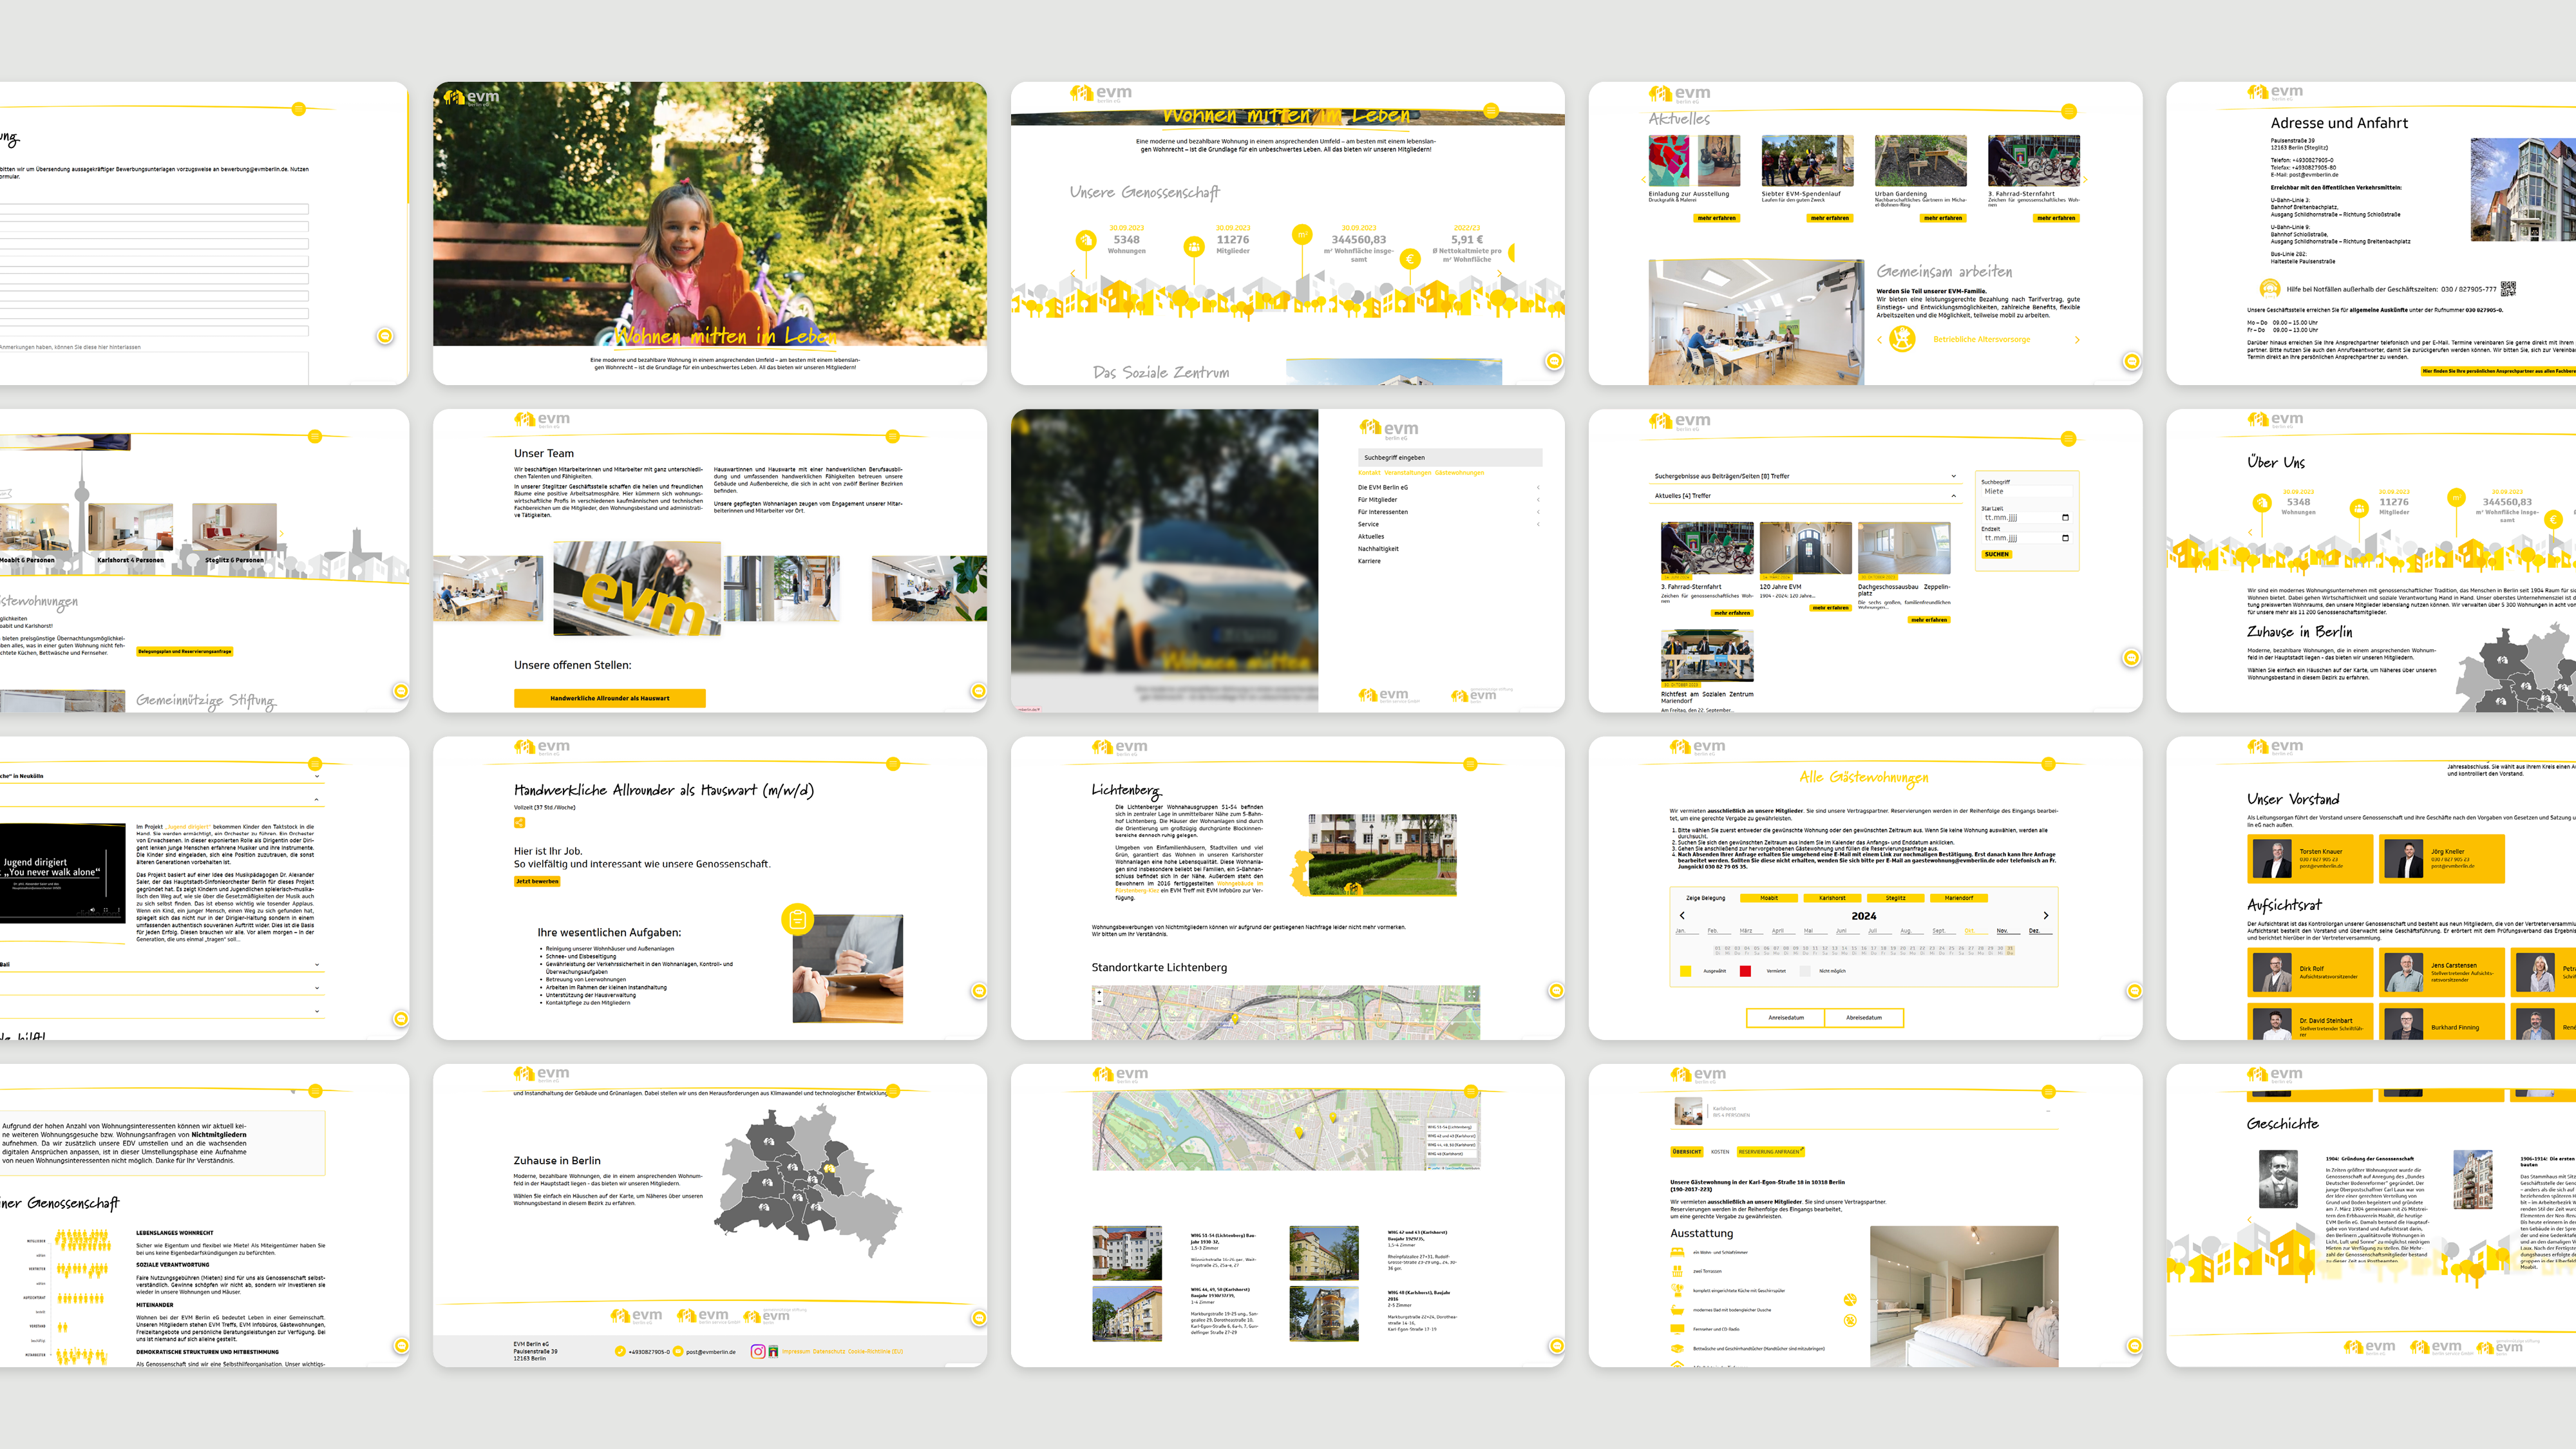Click Abreisedatum button
The height and width of the screenshot is (1449, 2576).
click(1864, 1017)
